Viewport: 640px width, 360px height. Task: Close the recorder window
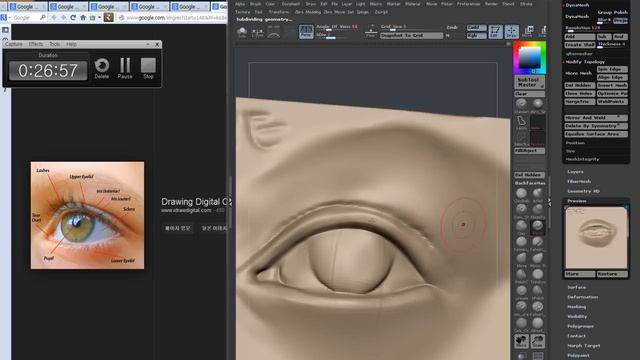pyautogui.click(x=157, y=44)
